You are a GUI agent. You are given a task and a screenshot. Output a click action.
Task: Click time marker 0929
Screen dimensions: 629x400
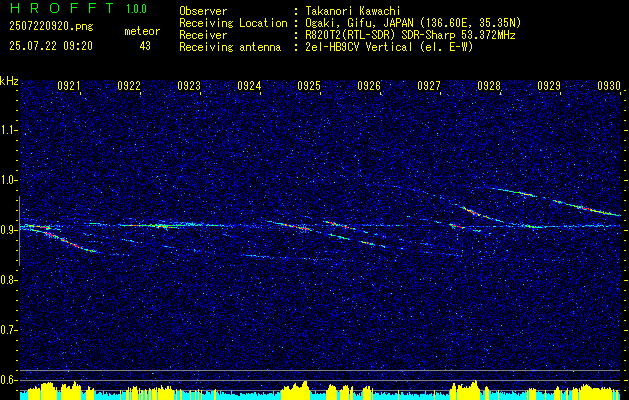pos(549,85)
